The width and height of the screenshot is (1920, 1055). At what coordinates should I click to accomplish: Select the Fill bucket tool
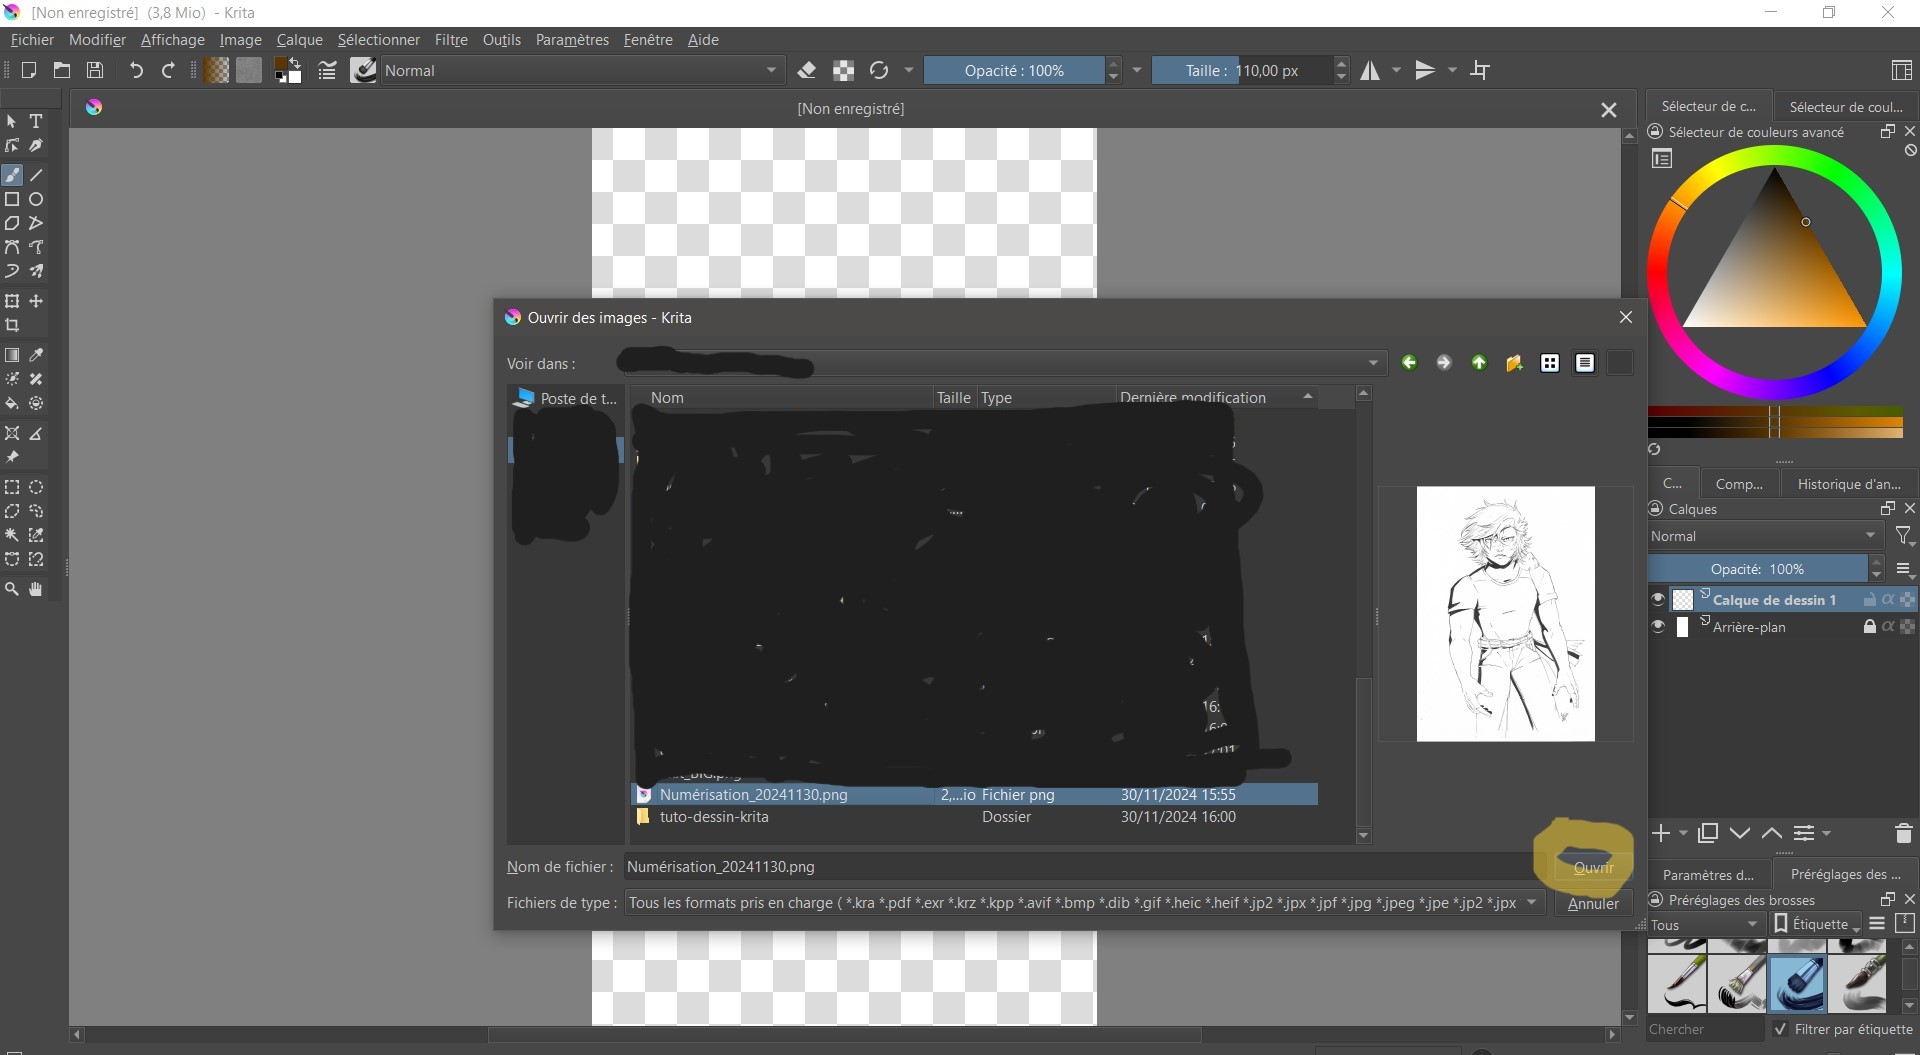point(12,404)
